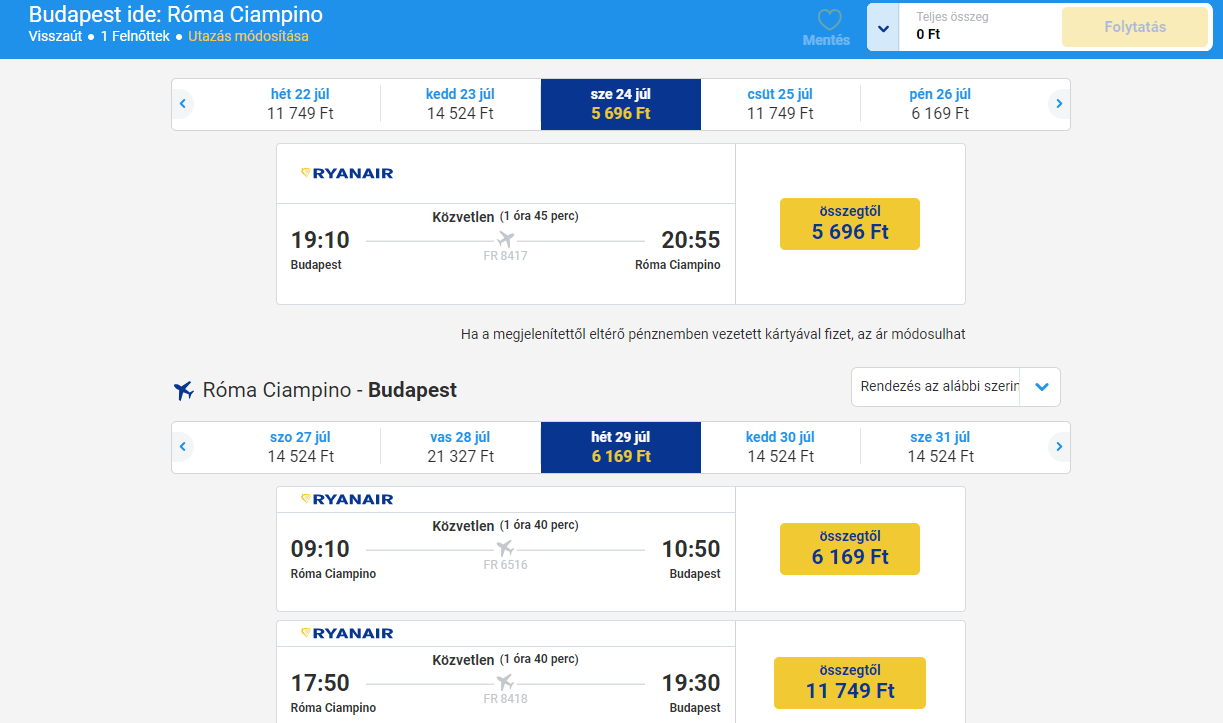Select the 5 696 Ft outbound fare button

pos(850,224)
